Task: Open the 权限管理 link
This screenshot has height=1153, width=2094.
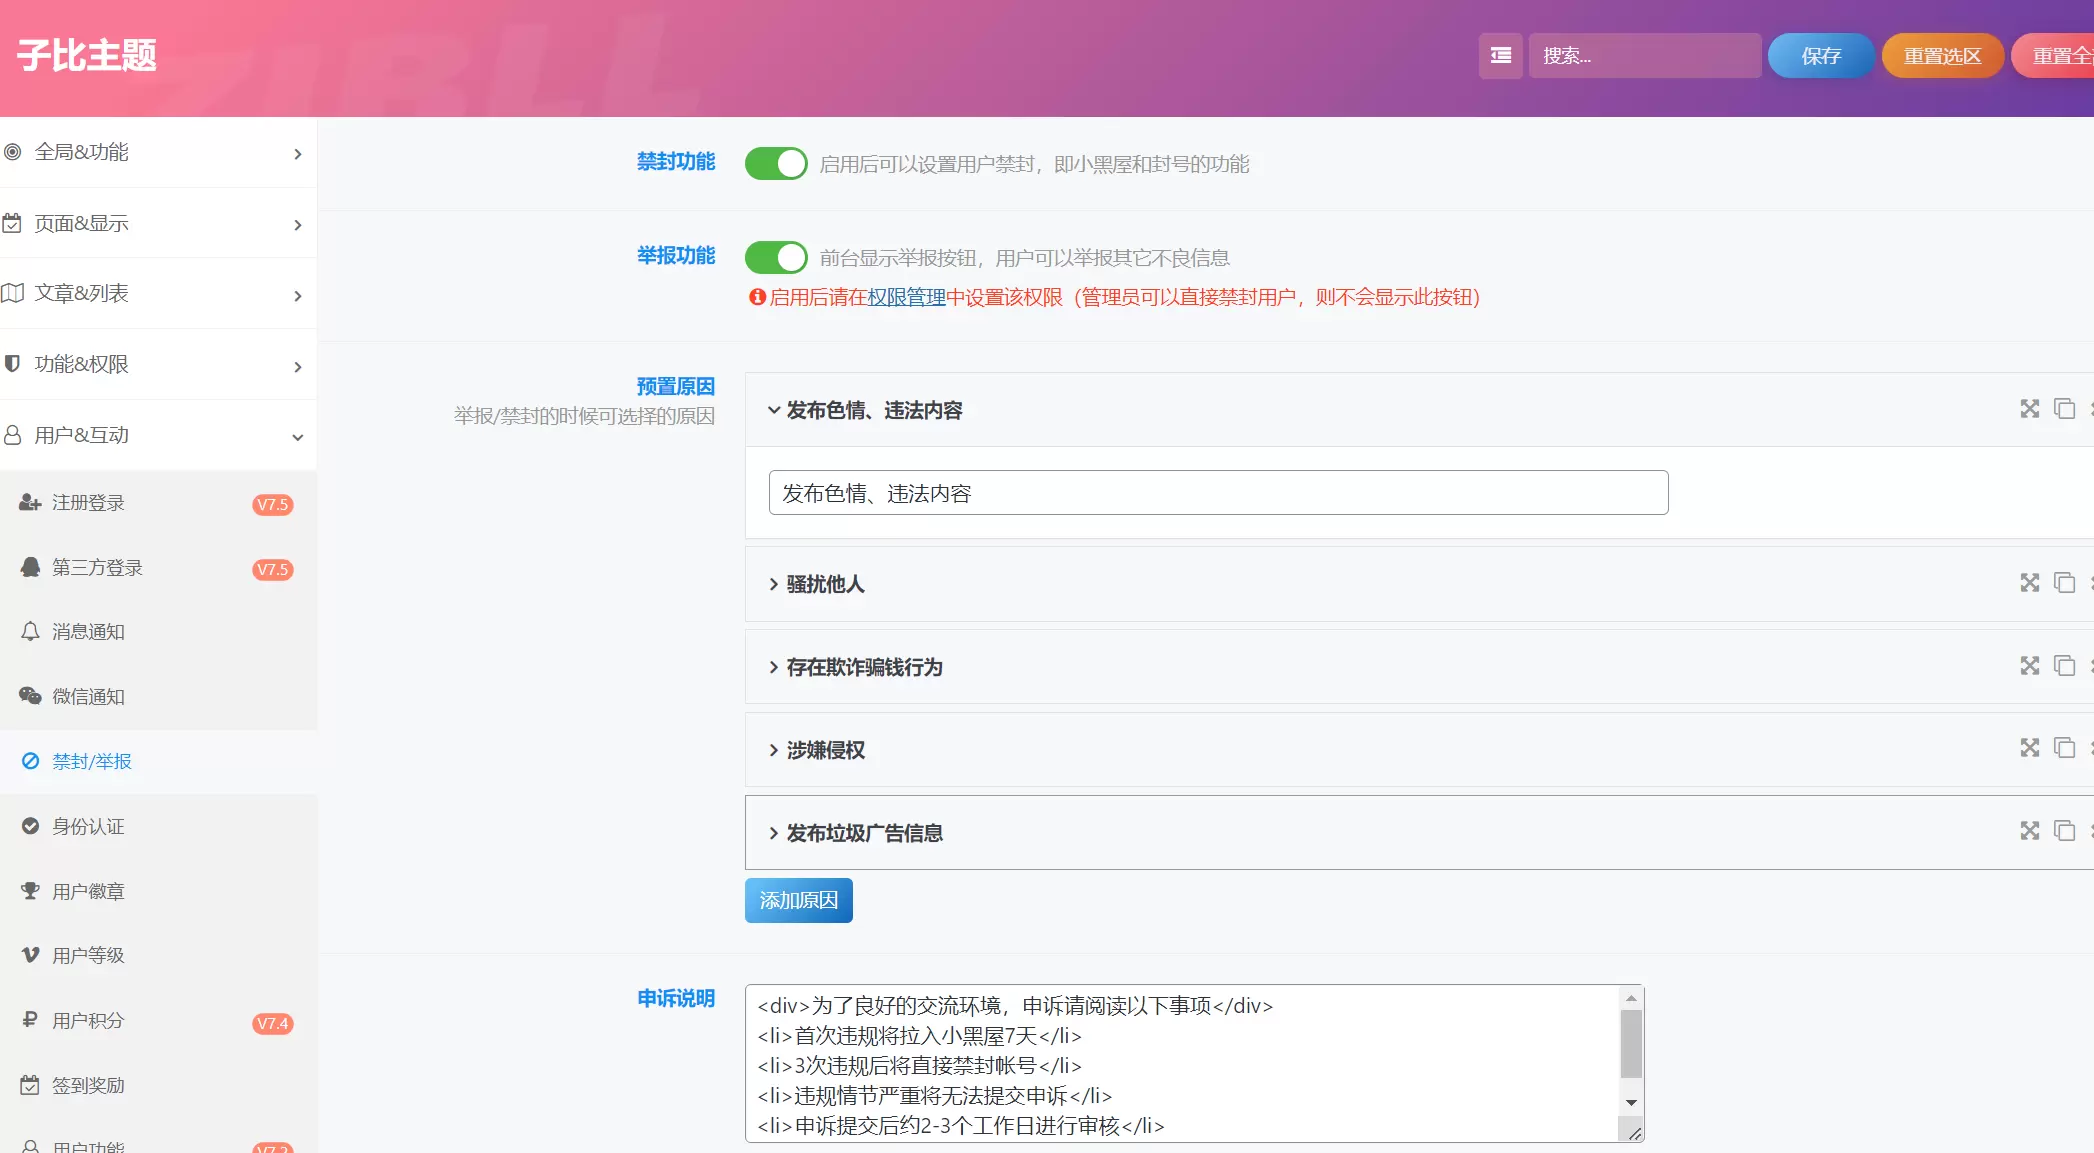Action: (906, 297)
